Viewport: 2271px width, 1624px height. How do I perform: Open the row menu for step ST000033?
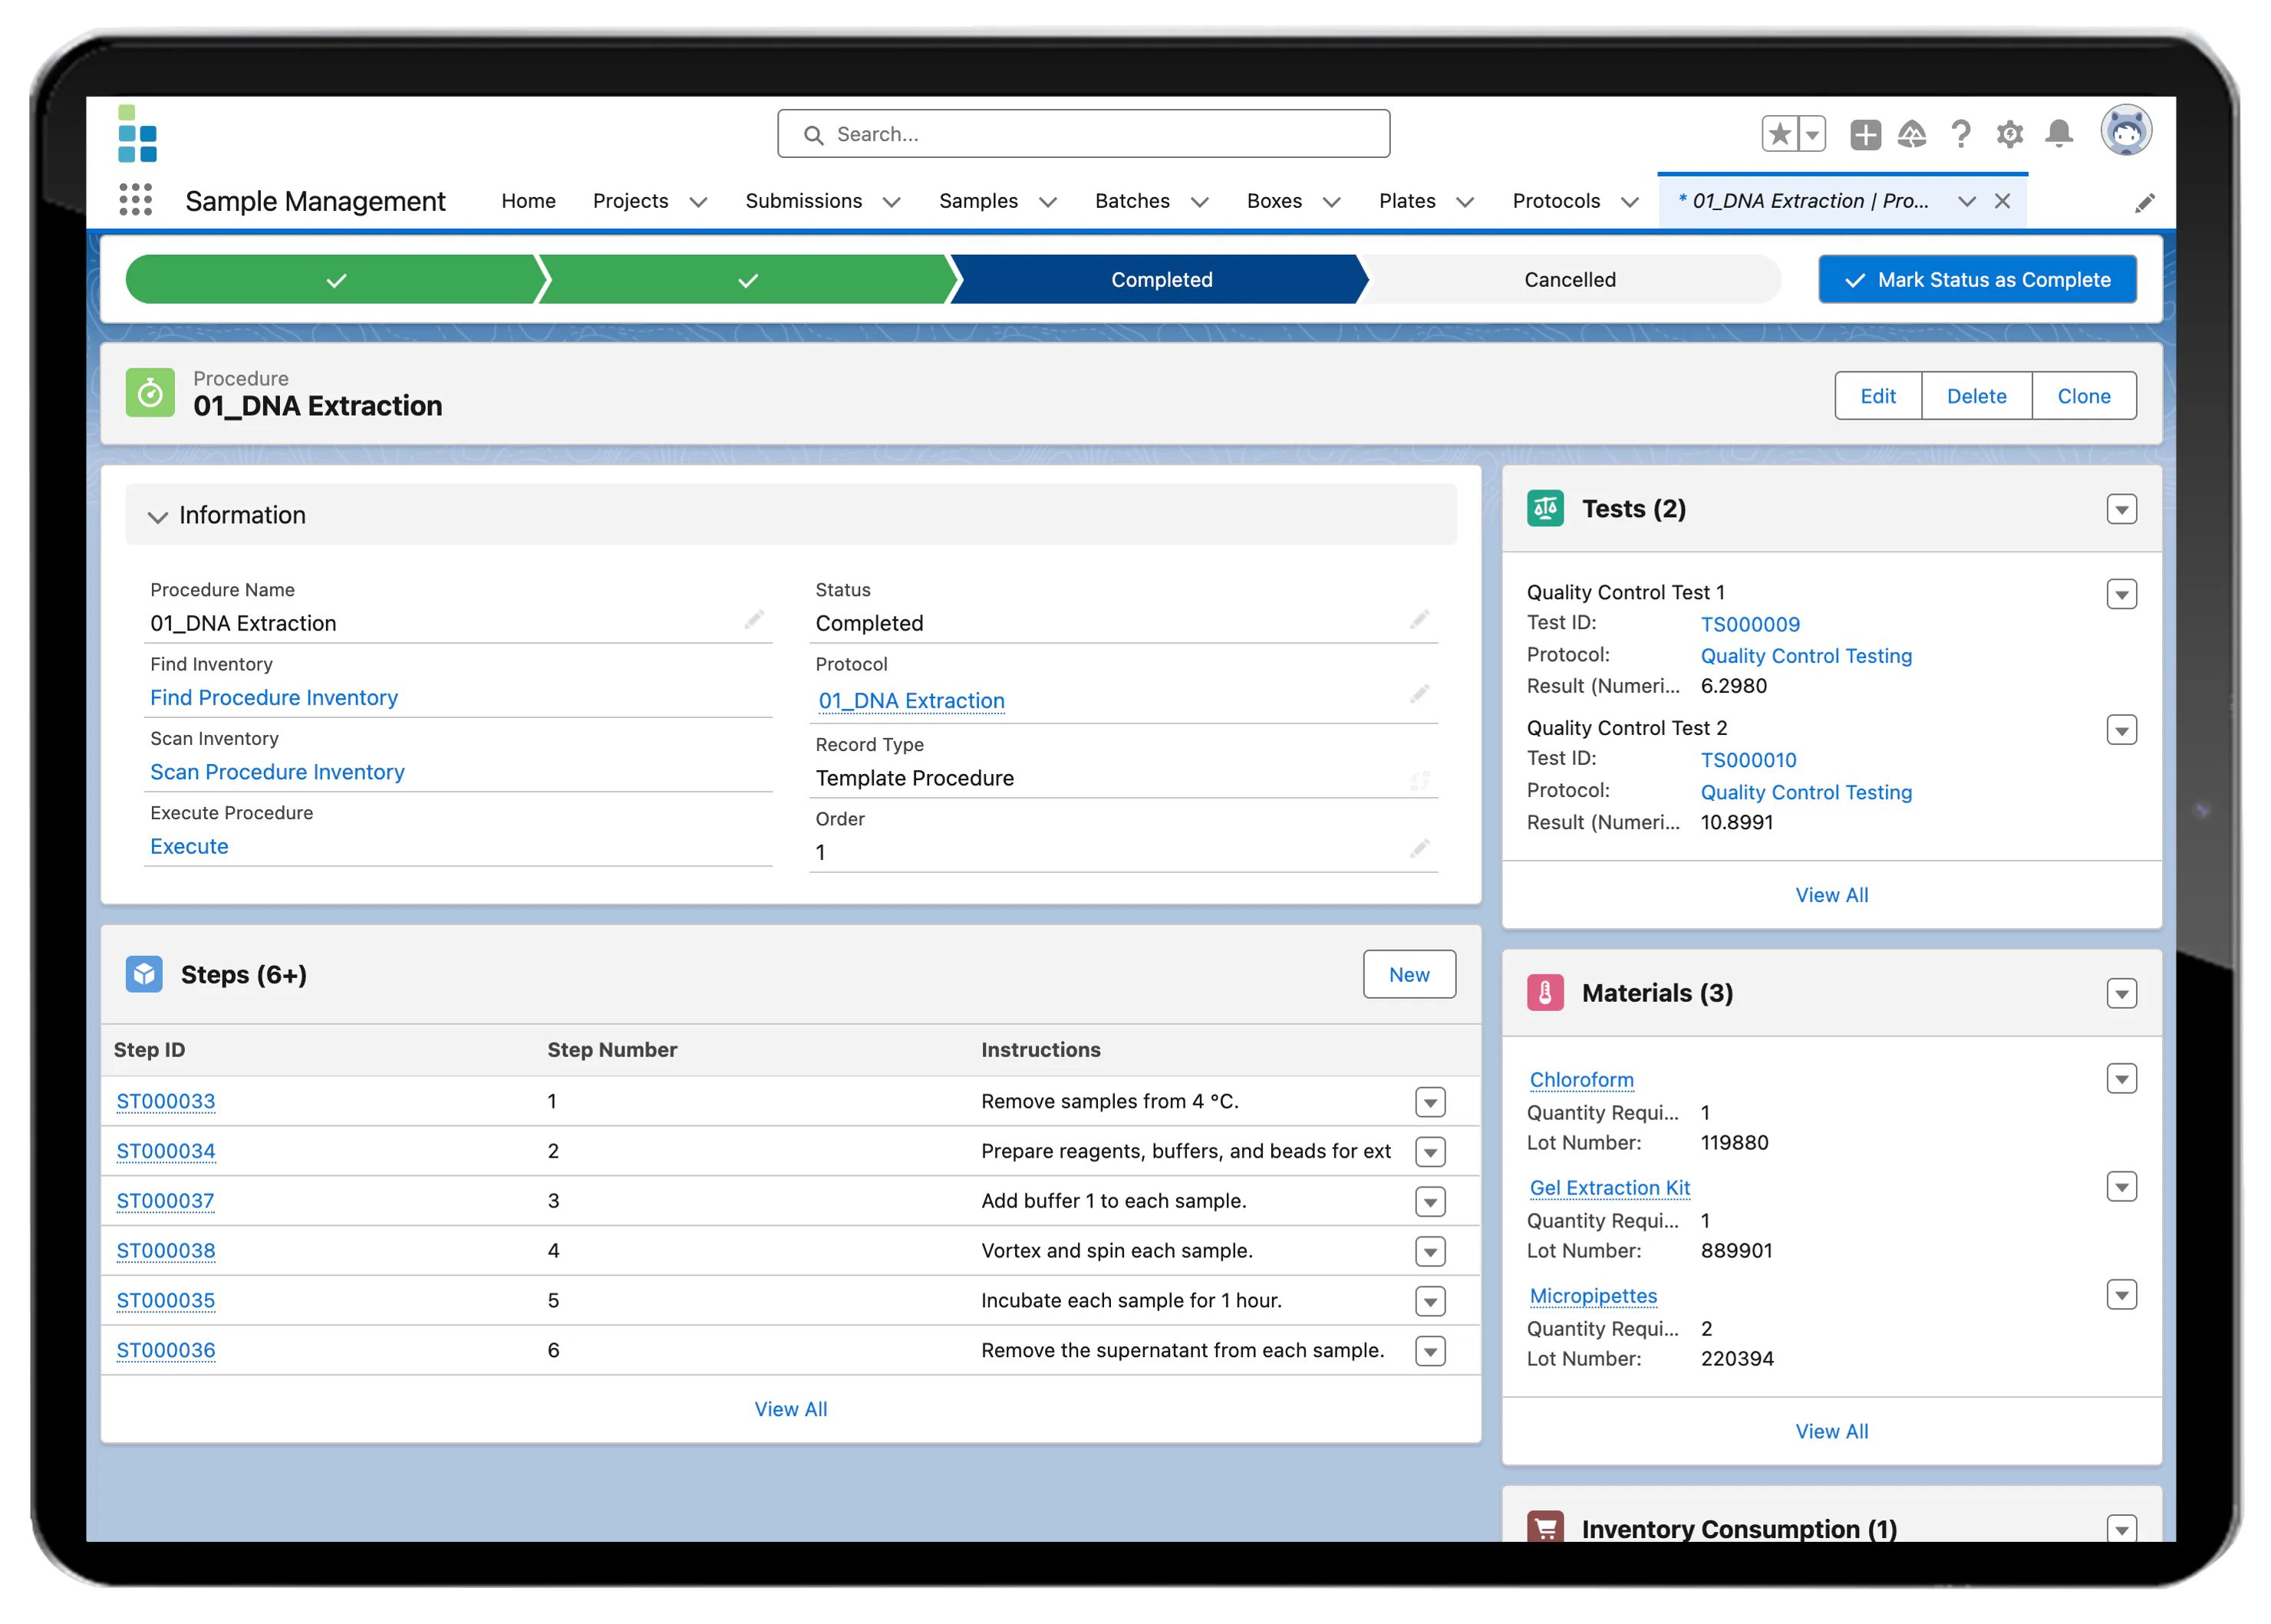coord(1430,1103)
